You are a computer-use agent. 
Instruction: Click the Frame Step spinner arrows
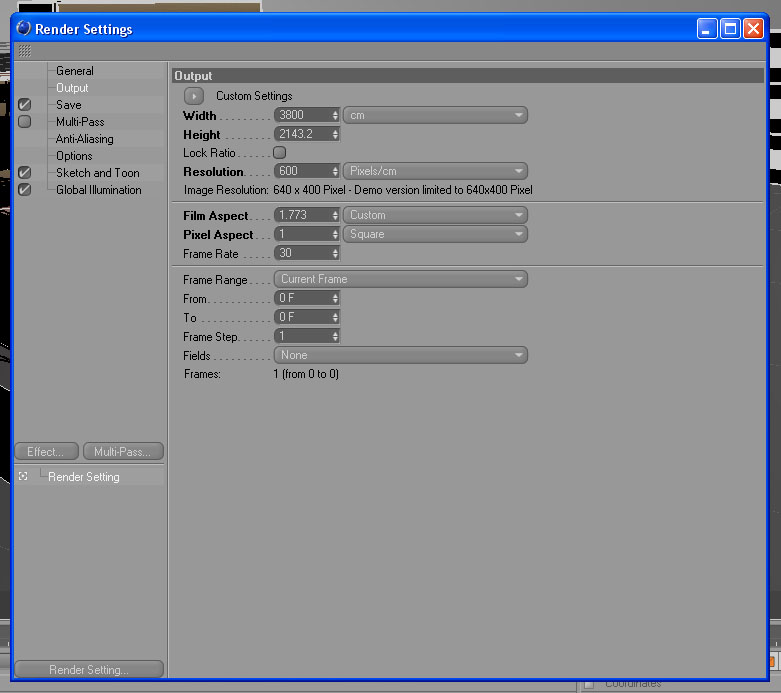(x=335, y=336)
